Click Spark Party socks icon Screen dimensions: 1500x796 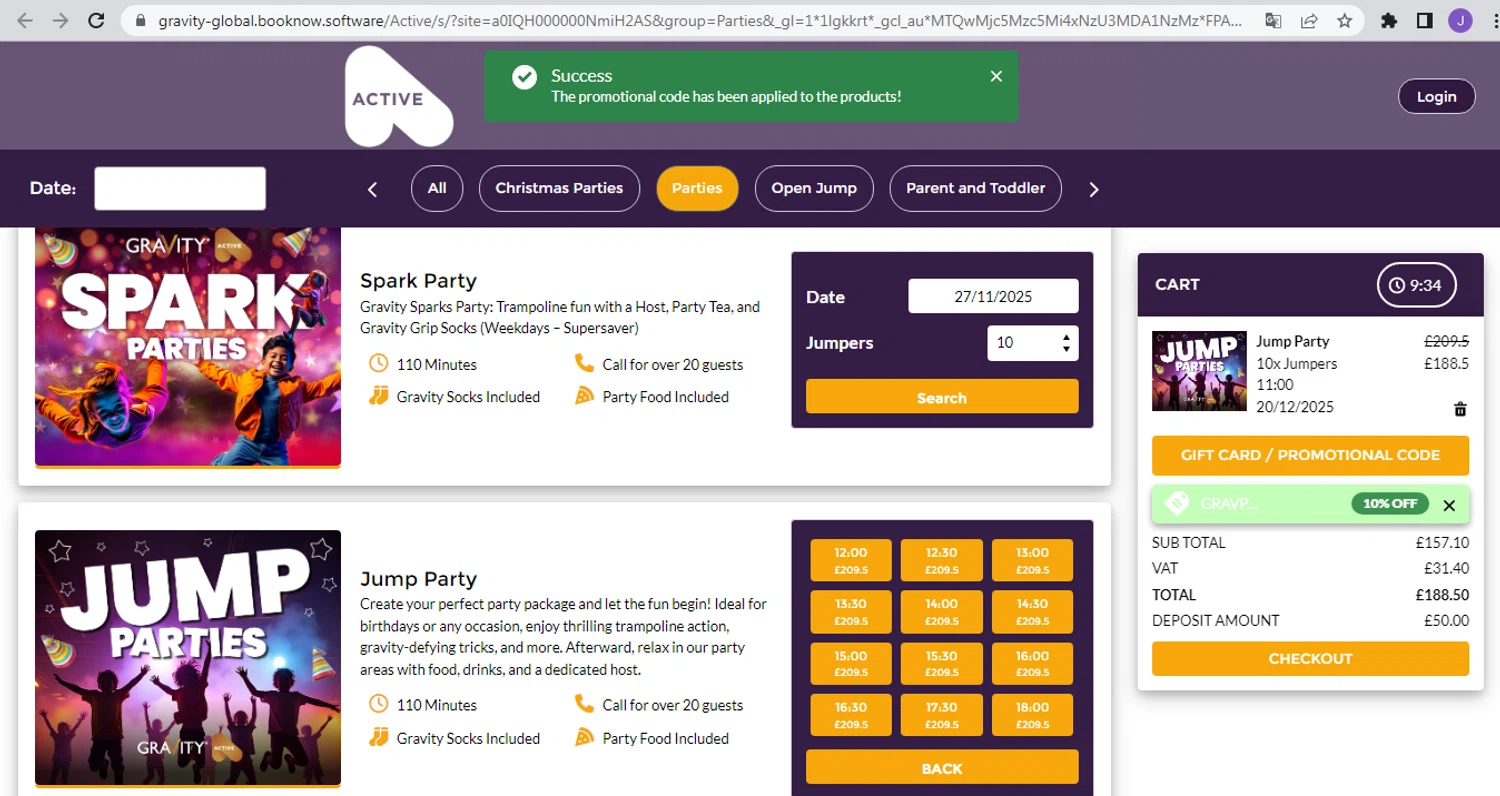point(378,396)
